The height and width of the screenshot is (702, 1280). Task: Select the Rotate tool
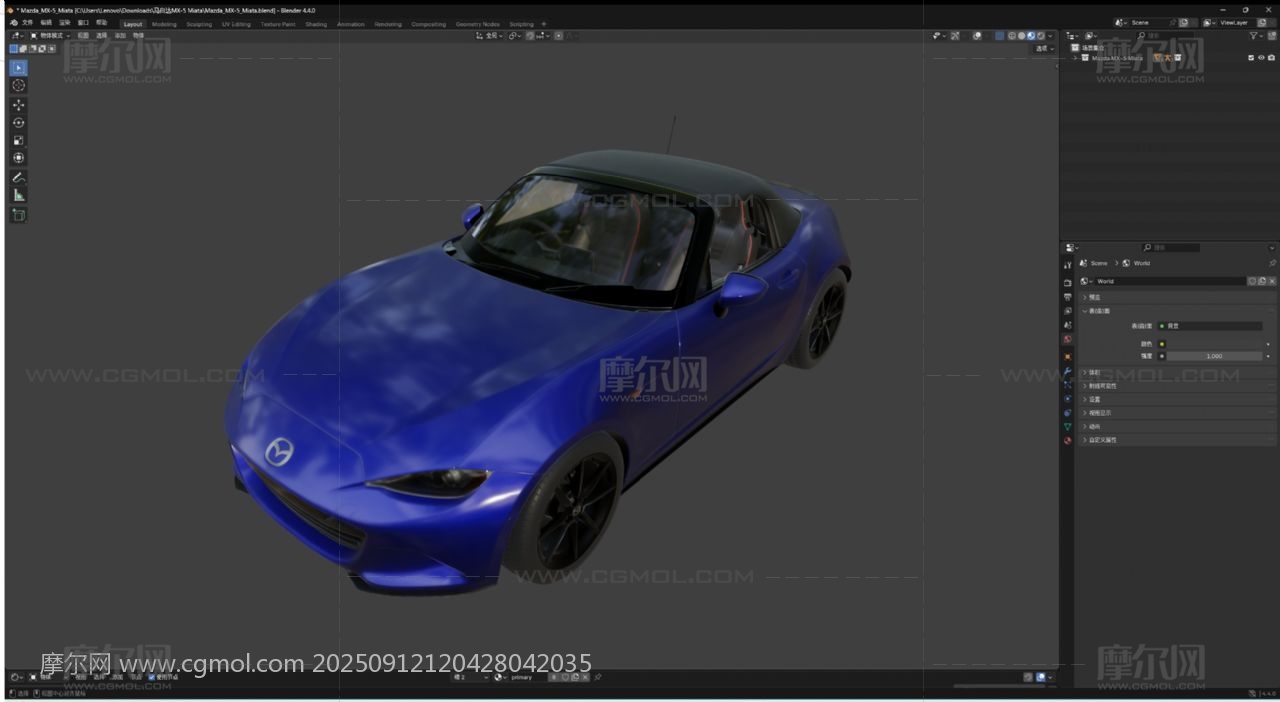point(19,122)
